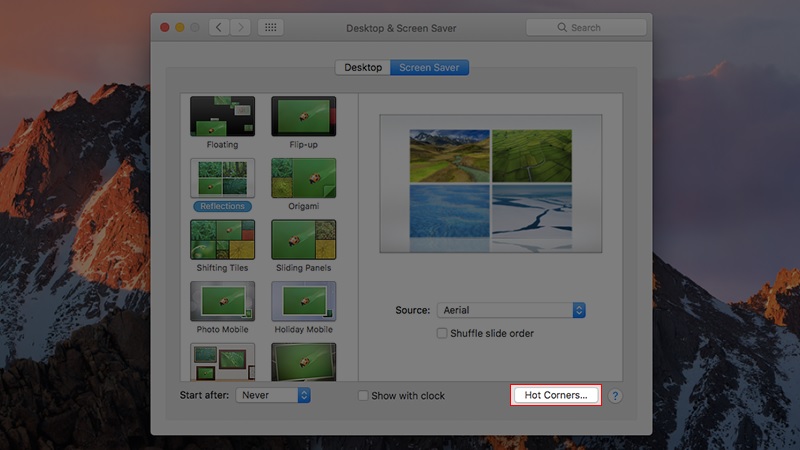Open help with the question mark button
Screen dimensions: 800x450
(x=615, y=396)
